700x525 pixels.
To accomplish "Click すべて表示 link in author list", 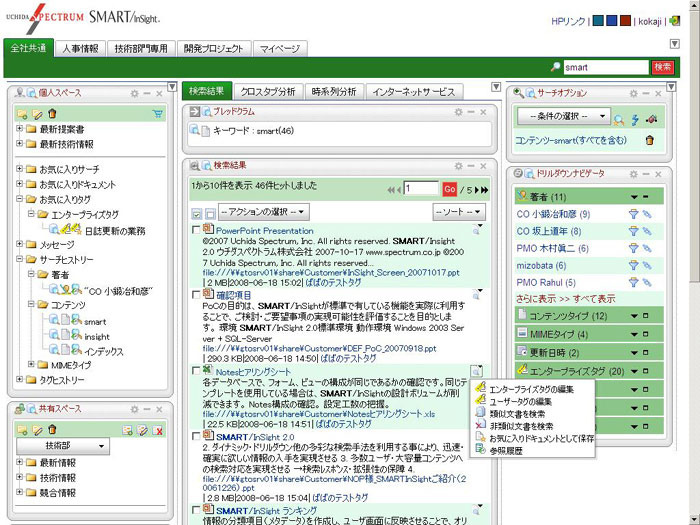I will pyautogui.click(x=594, y=299).
